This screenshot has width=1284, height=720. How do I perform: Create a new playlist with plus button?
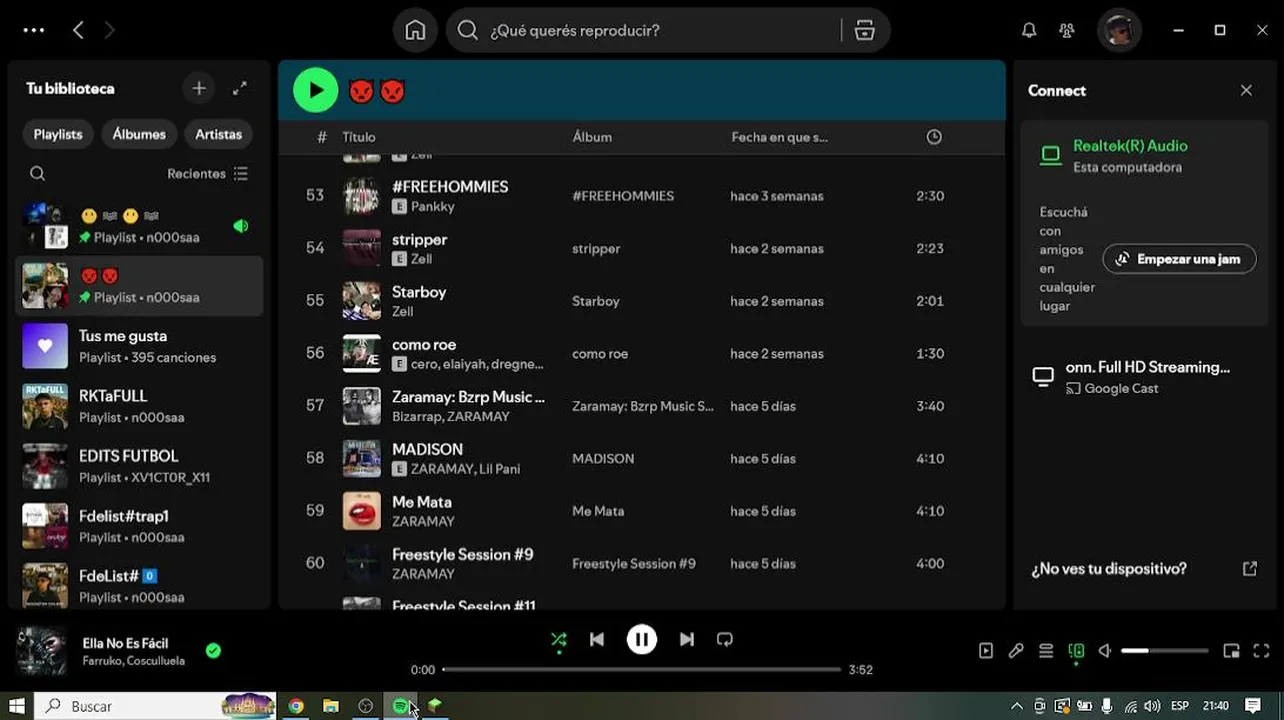(199, 88)
